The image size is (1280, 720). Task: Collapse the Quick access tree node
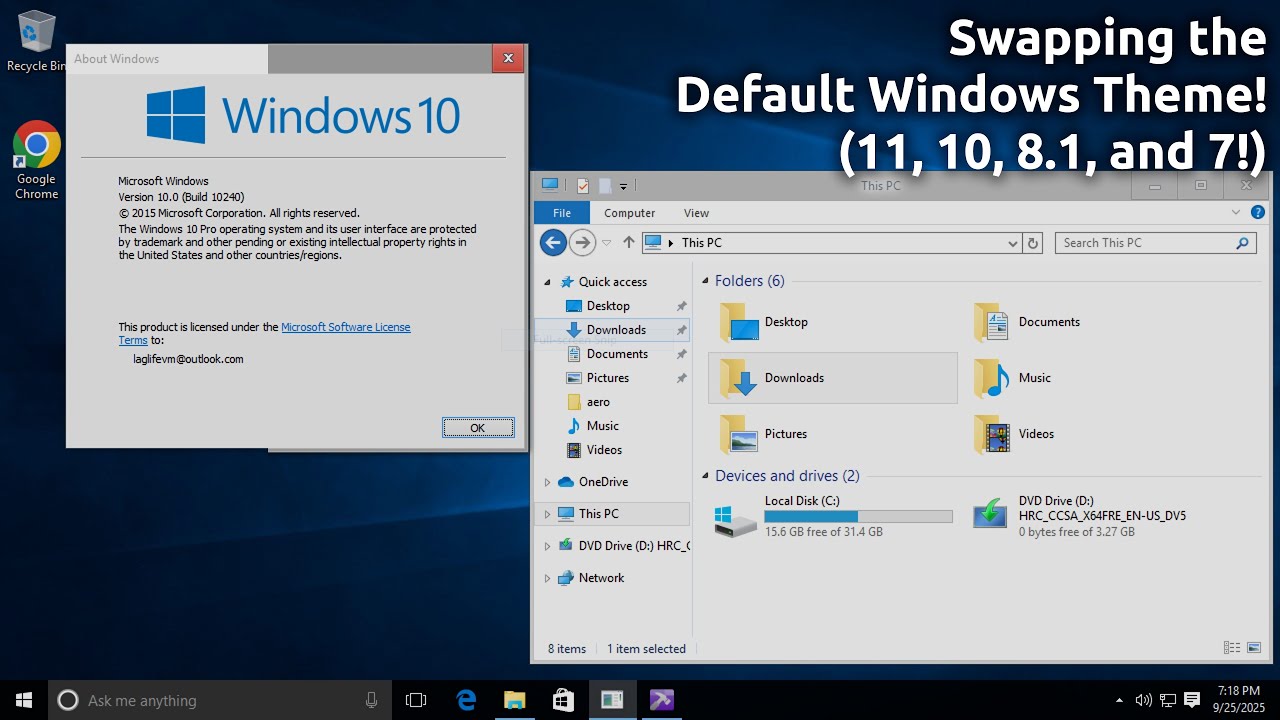coord(547,282)
